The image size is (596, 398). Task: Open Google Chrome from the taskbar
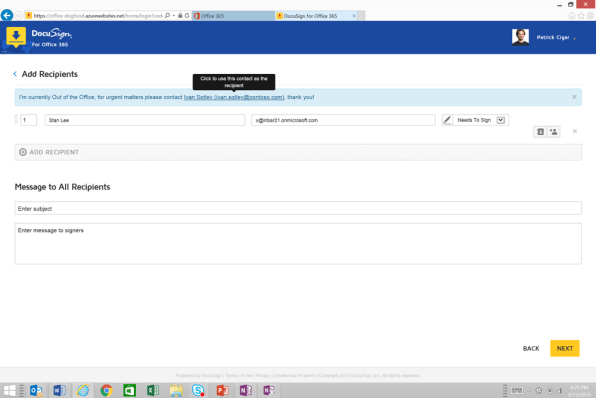[106, 390]
